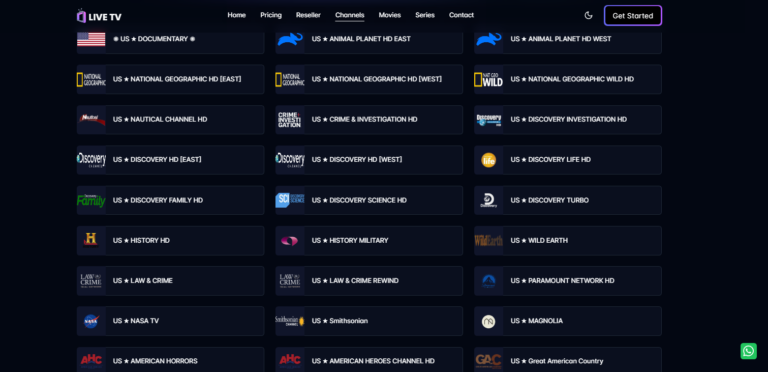This screenshot has height=372, width=768.
Task: Select US ★ LAW & CRIME REWIND text
Action: (x=355, y=280)
